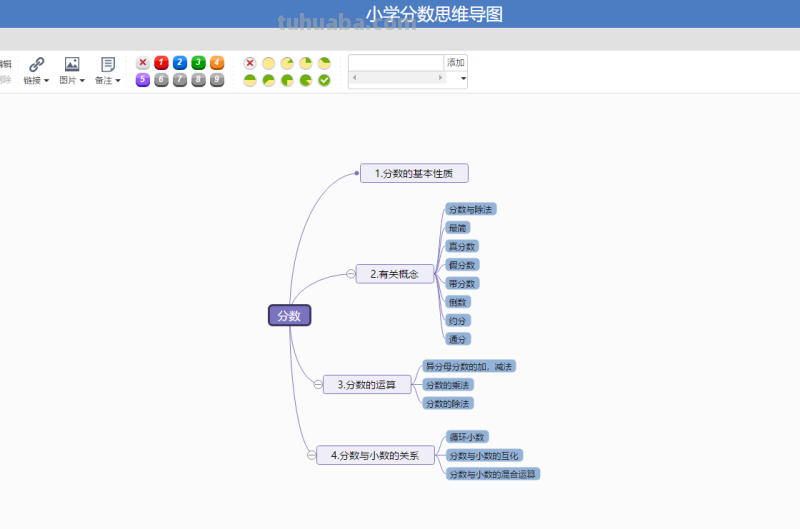The image size is (800, 529).
Task: Select the 通分 subnode
Action: (x=458, y=339)
